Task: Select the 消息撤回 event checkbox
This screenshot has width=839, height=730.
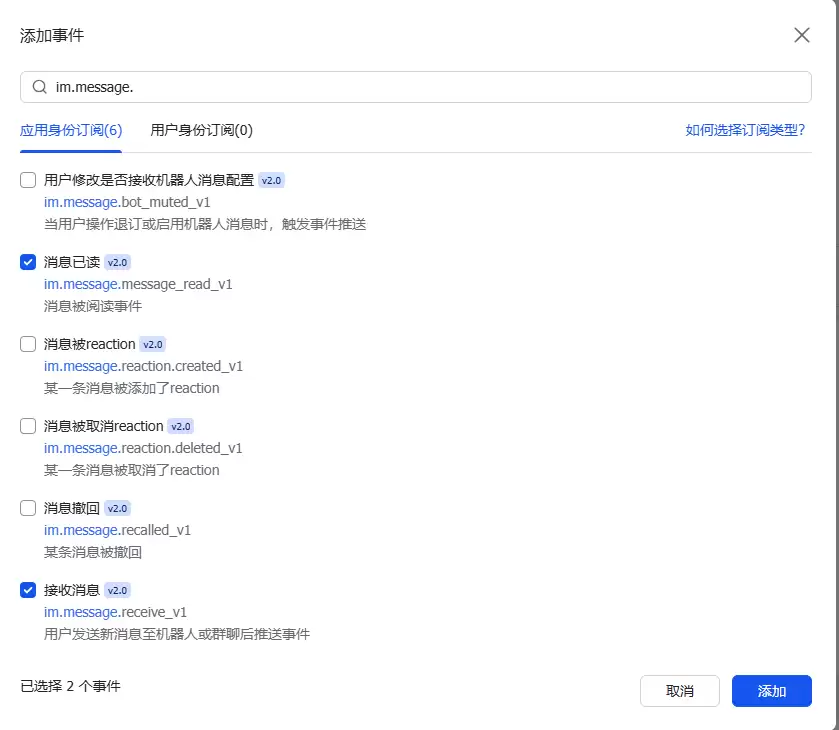Action: click(28, 508)
